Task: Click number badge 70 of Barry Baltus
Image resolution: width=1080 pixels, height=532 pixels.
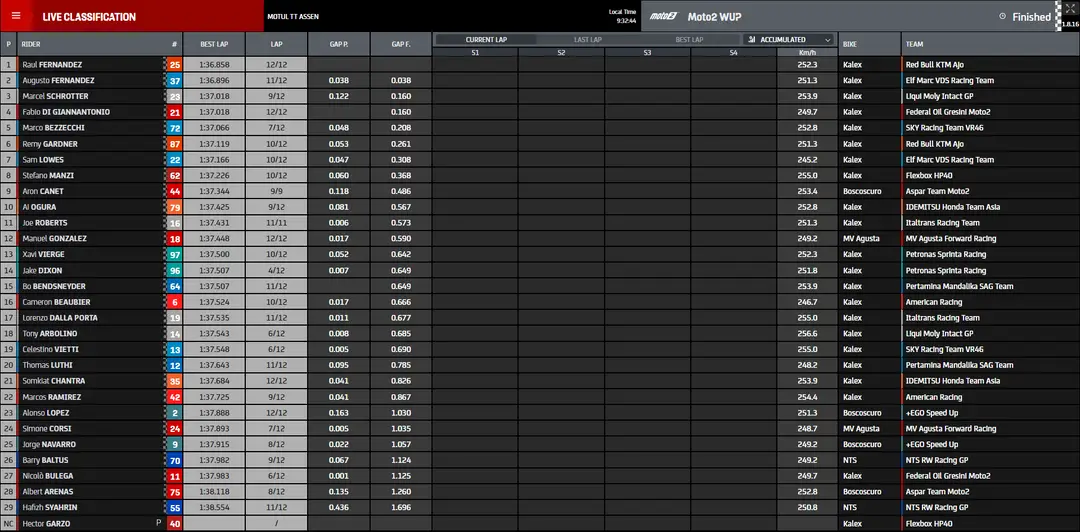Action: 174,460
